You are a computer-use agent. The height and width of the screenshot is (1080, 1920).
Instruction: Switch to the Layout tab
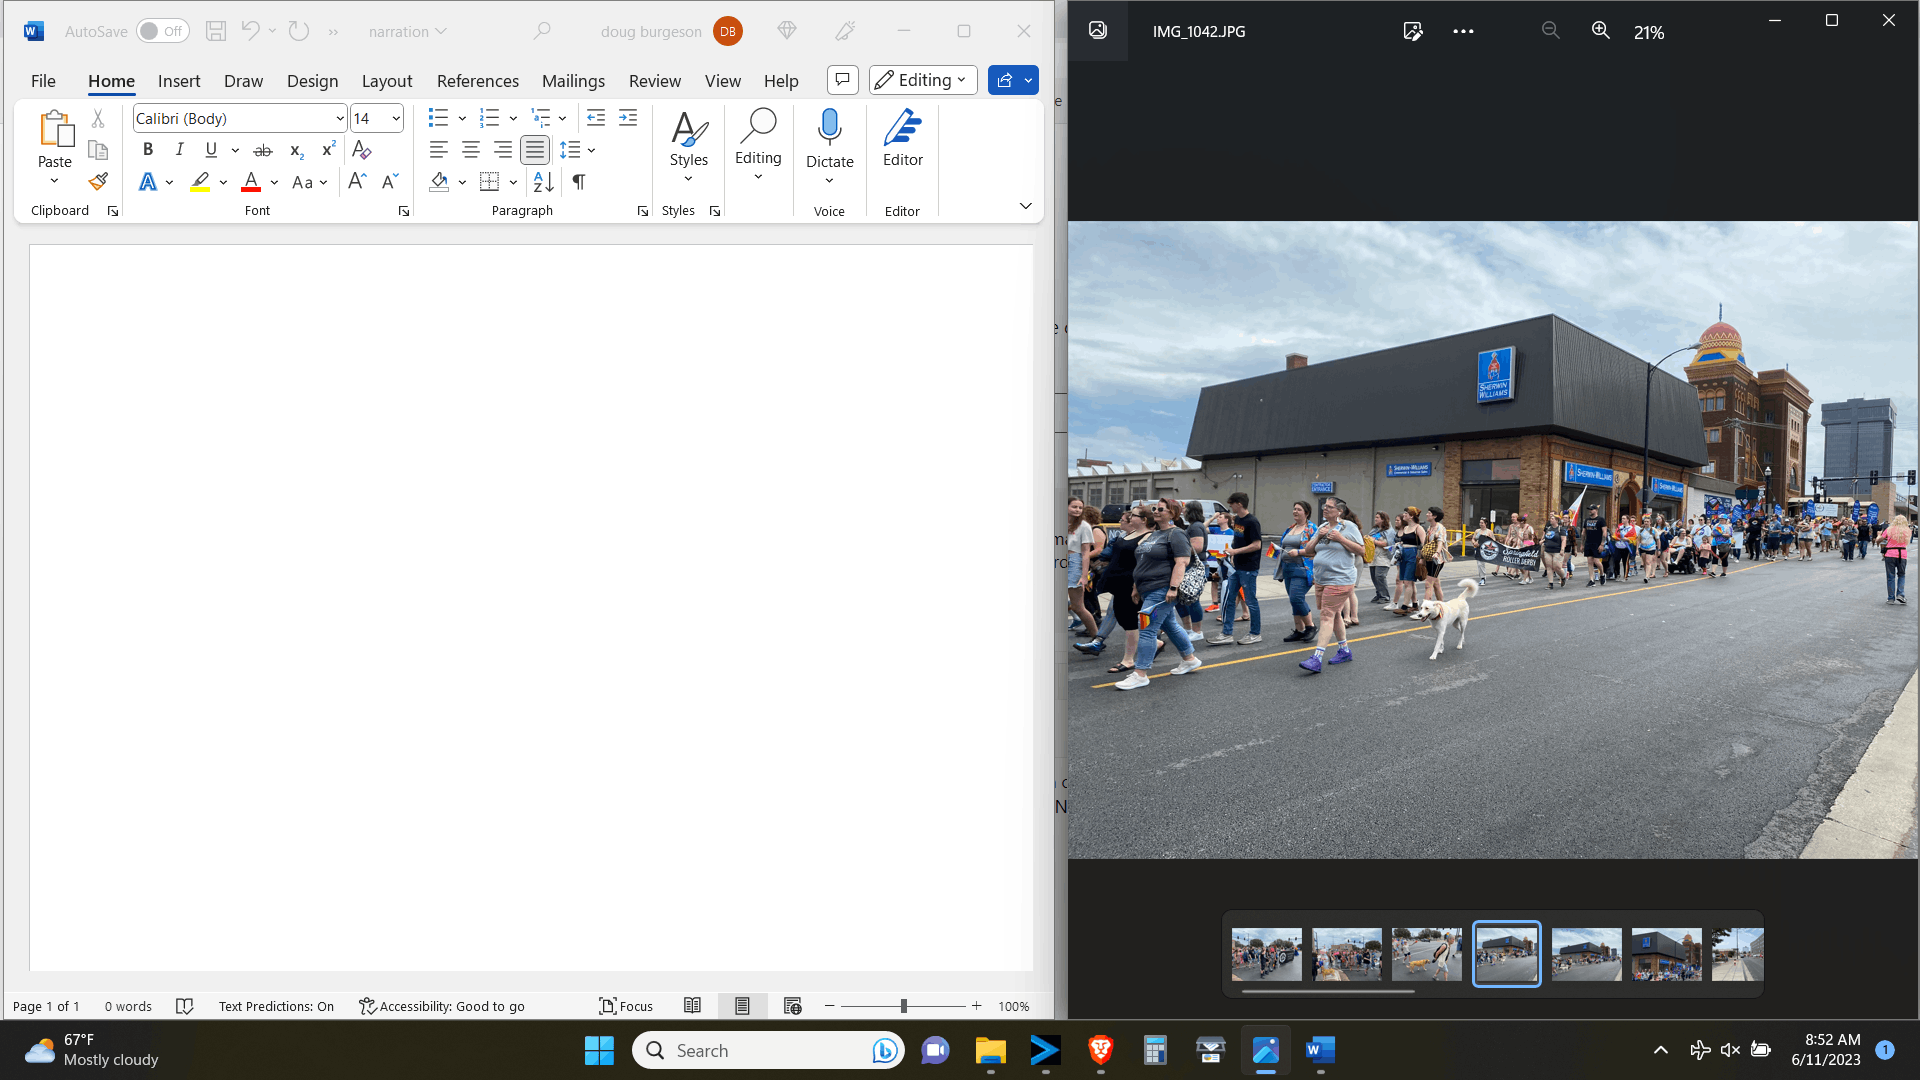click(387, 81)
